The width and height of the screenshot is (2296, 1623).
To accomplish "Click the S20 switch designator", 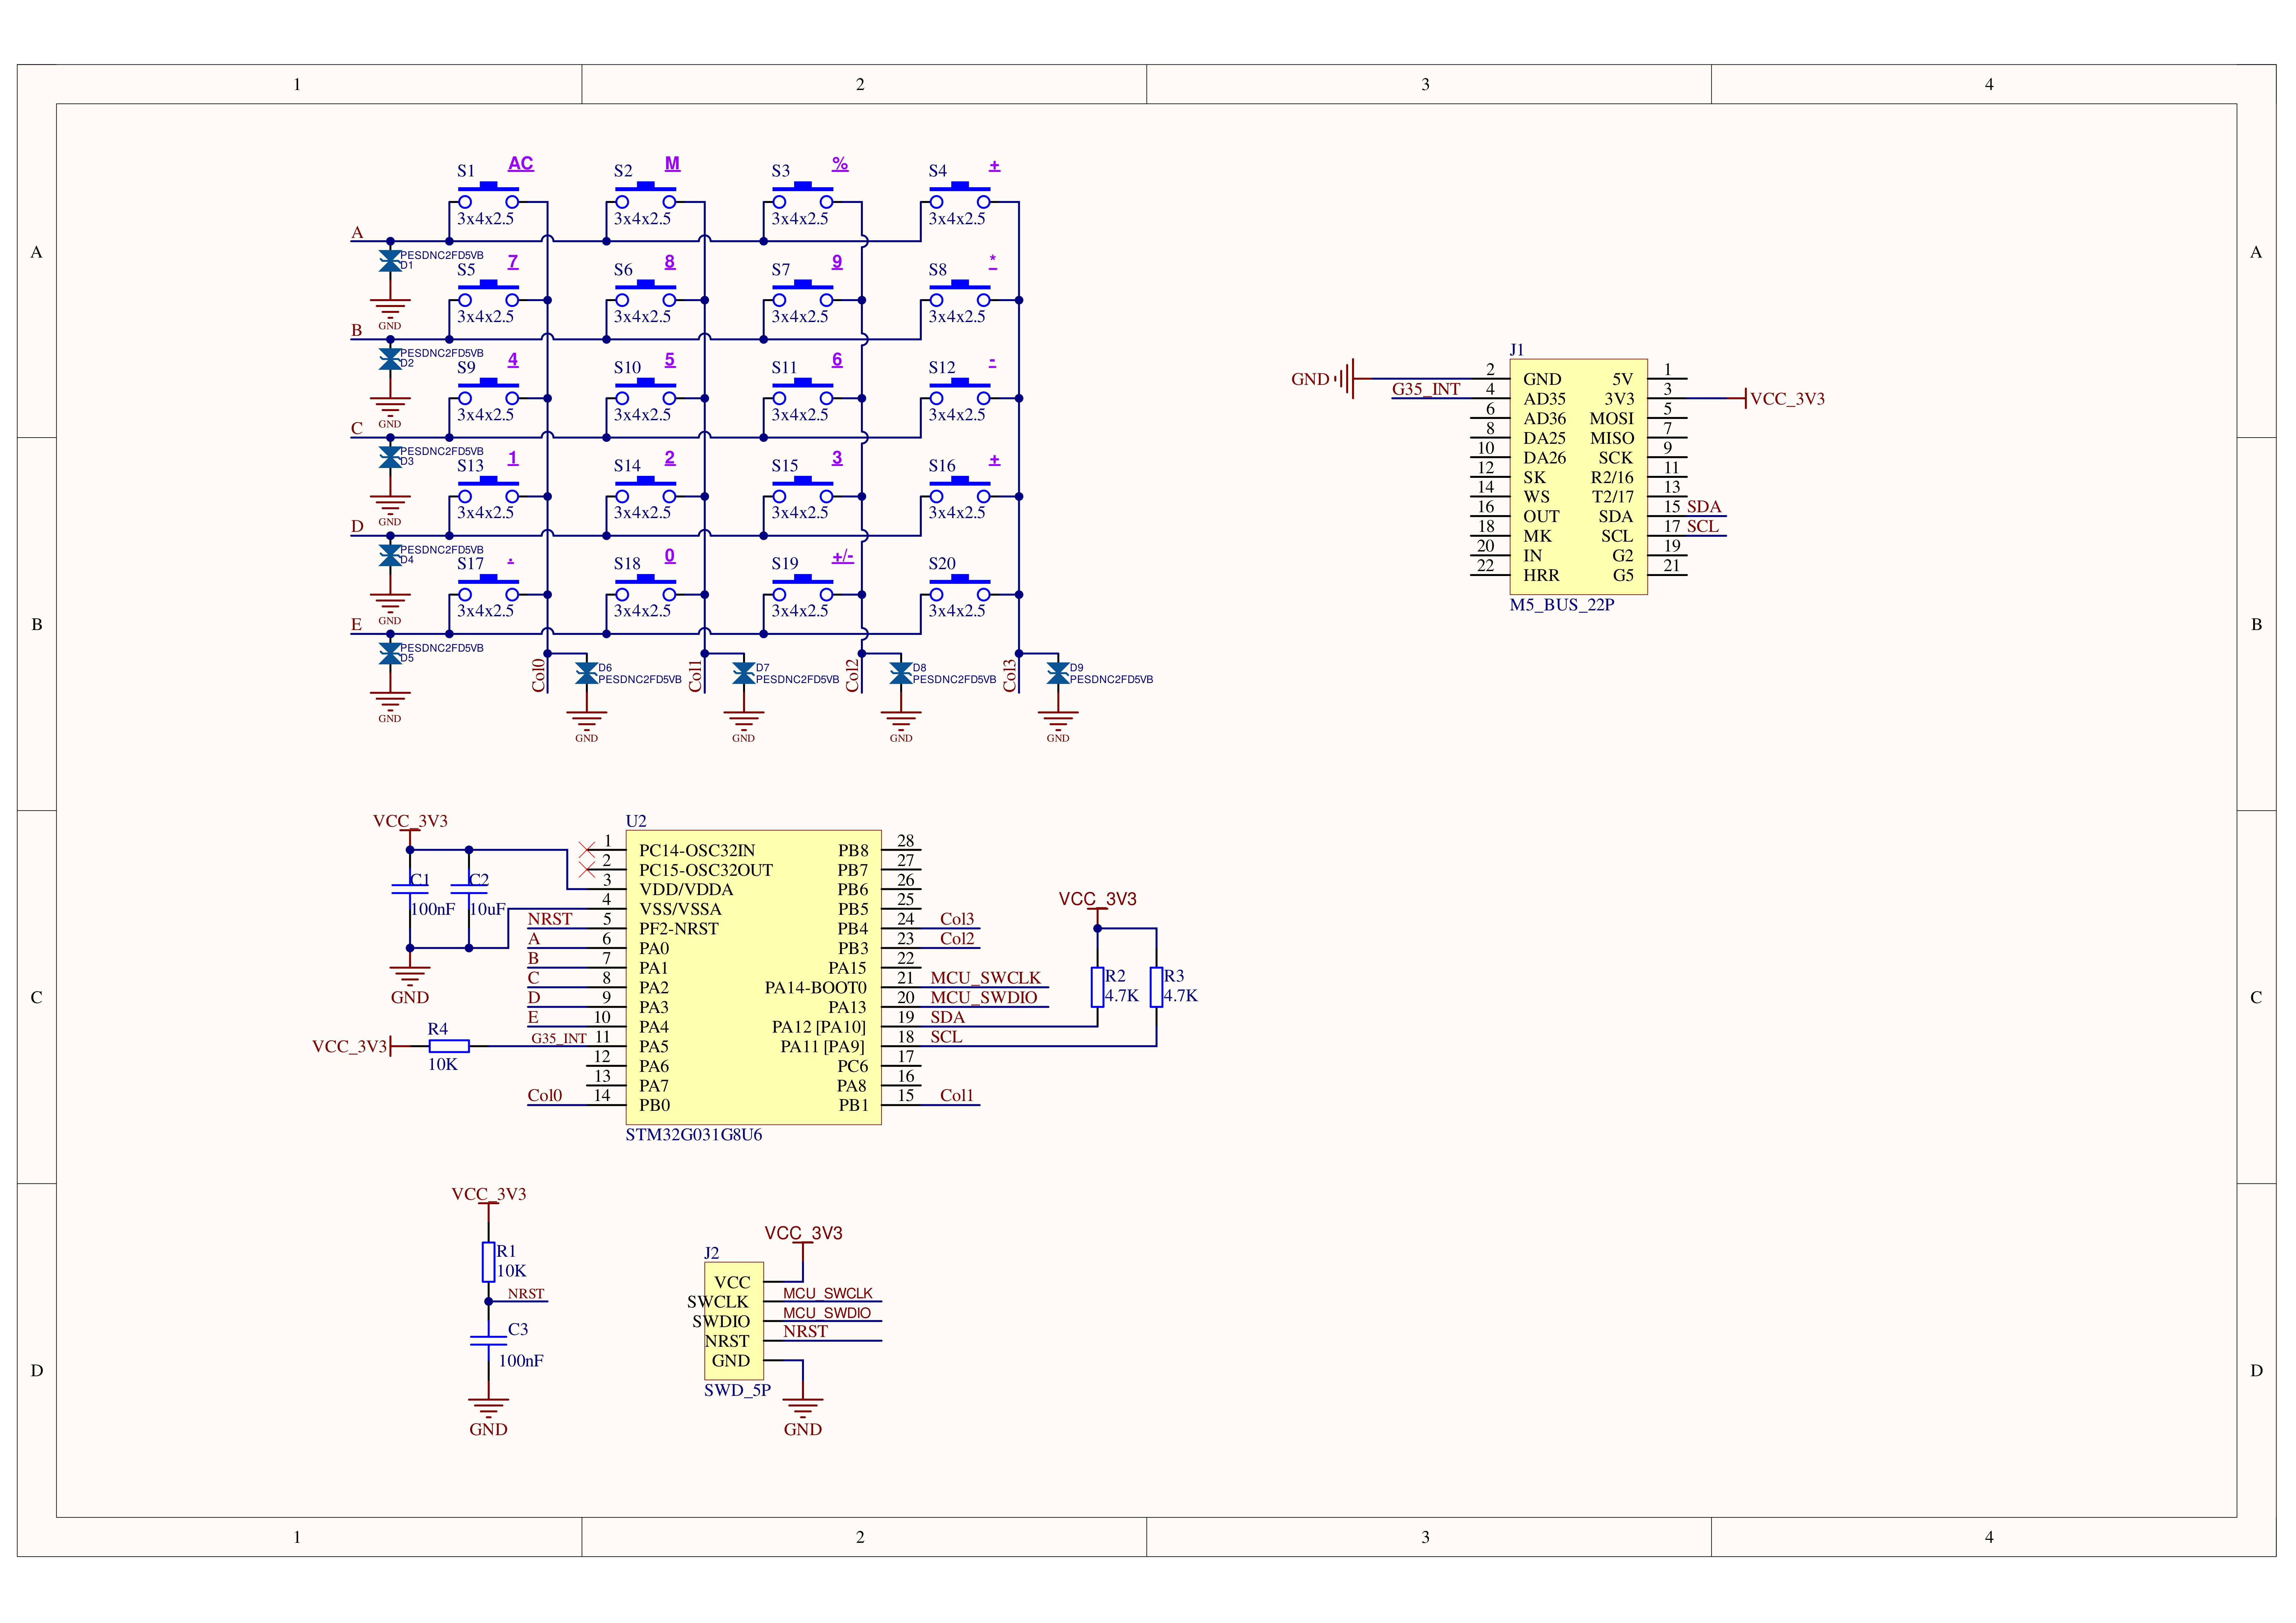I will pos(942,564).
